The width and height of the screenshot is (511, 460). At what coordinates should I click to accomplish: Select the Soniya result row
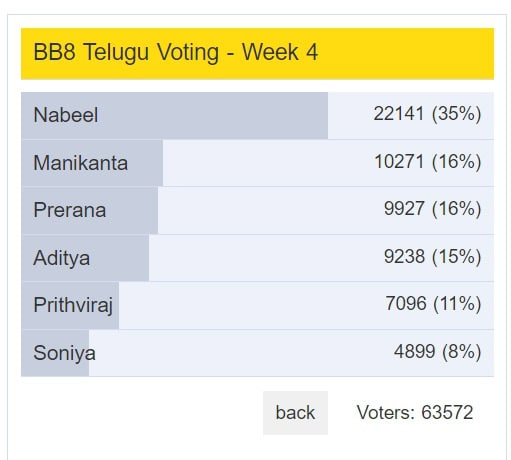[x=257, y=353]
